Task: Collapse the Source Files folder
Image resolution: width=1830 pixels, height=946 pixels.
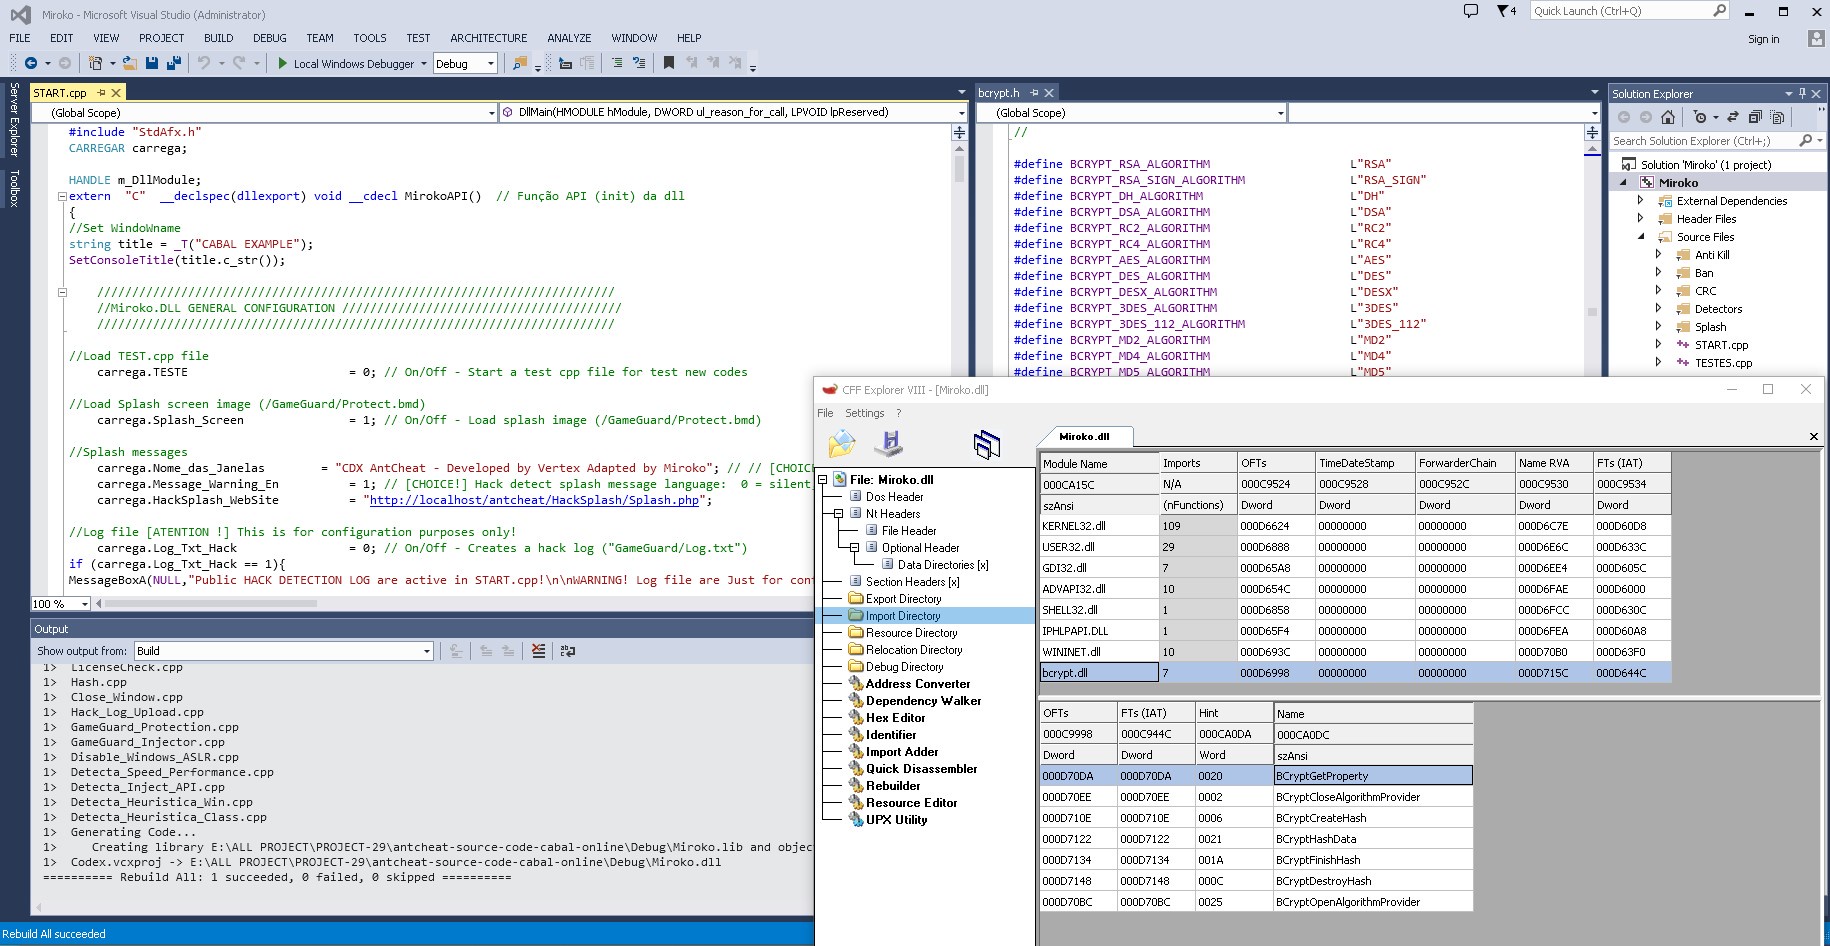Action: tap(1641, 237)
